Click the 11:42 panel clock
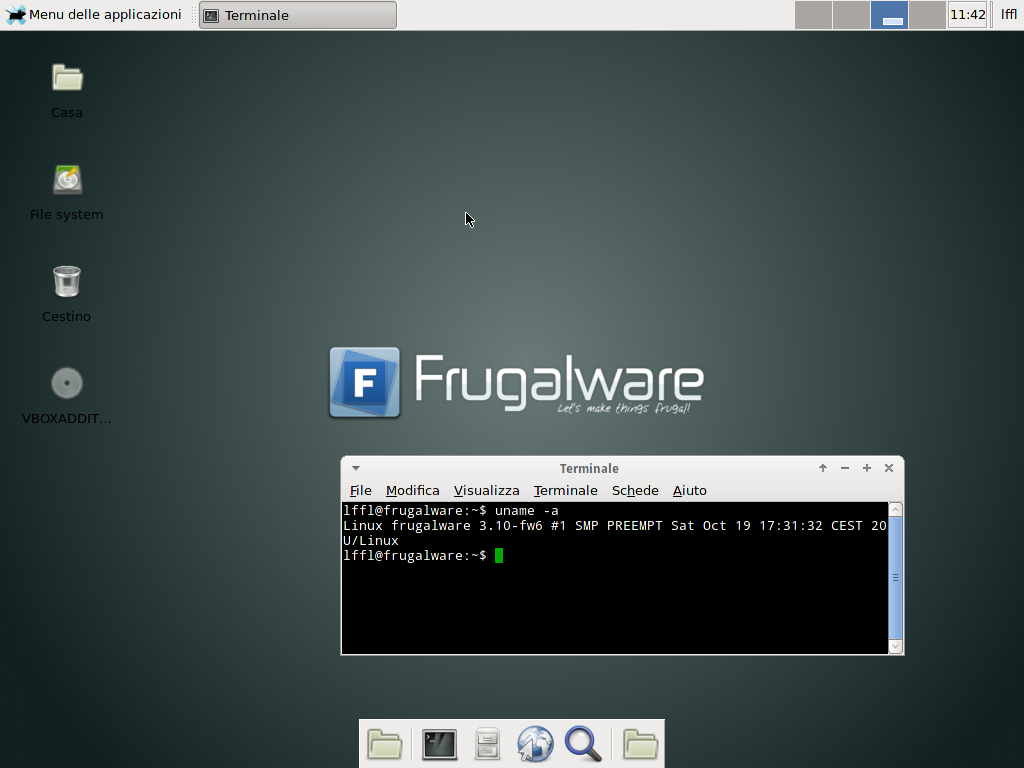This screenshot has width=1024, height=768. tap(967, 14)
